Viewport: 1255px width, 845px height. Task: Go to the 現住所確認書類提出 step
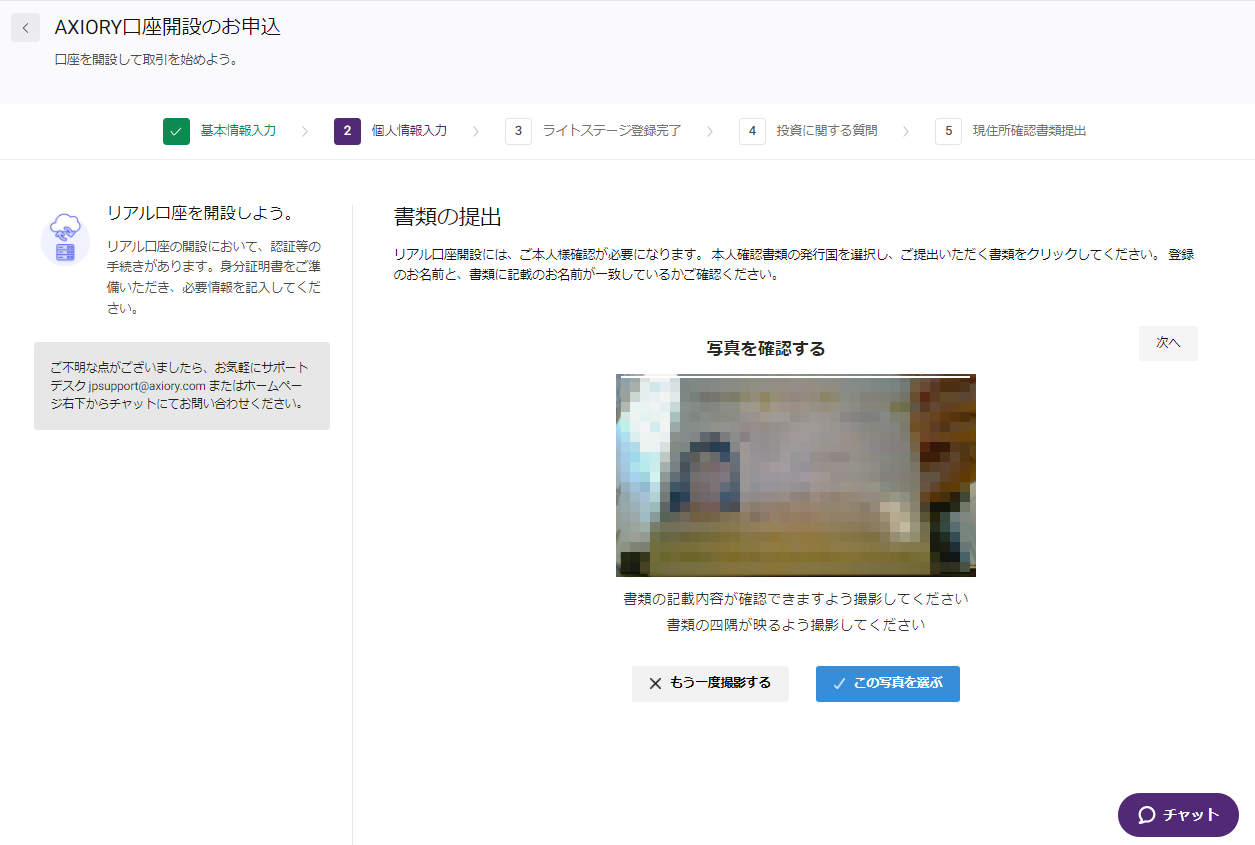(x=1029, y=131)
